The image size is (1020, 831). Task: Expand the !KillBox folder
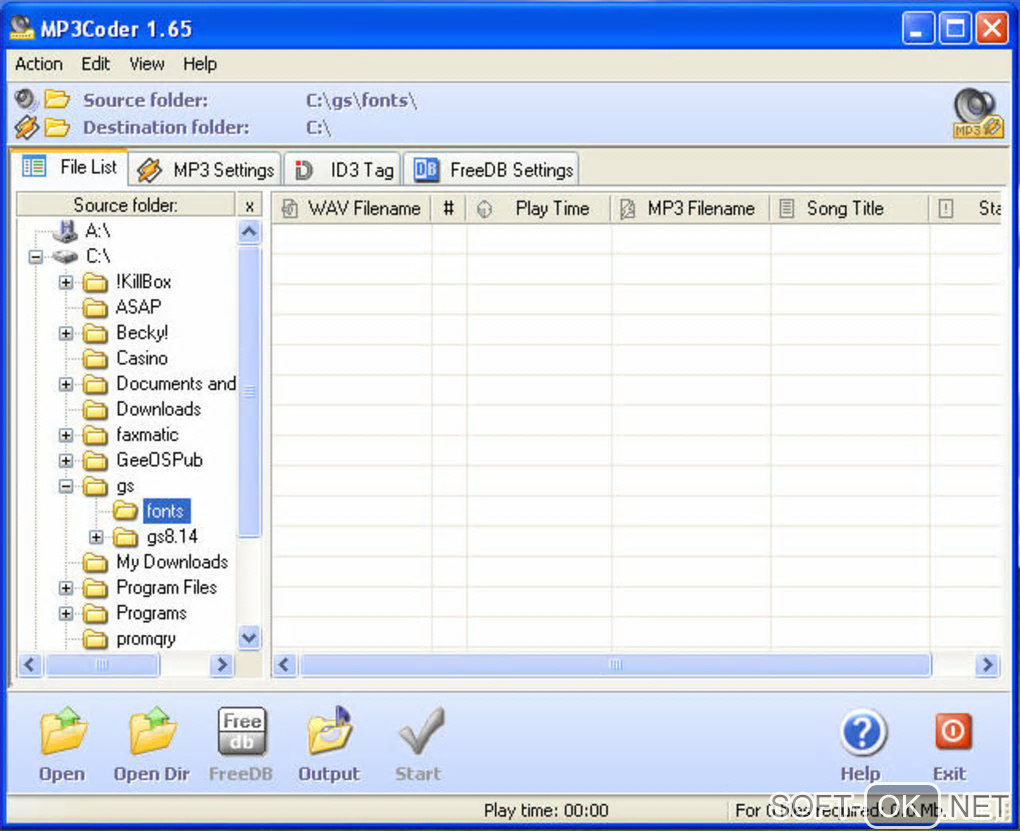pos(66,282)
